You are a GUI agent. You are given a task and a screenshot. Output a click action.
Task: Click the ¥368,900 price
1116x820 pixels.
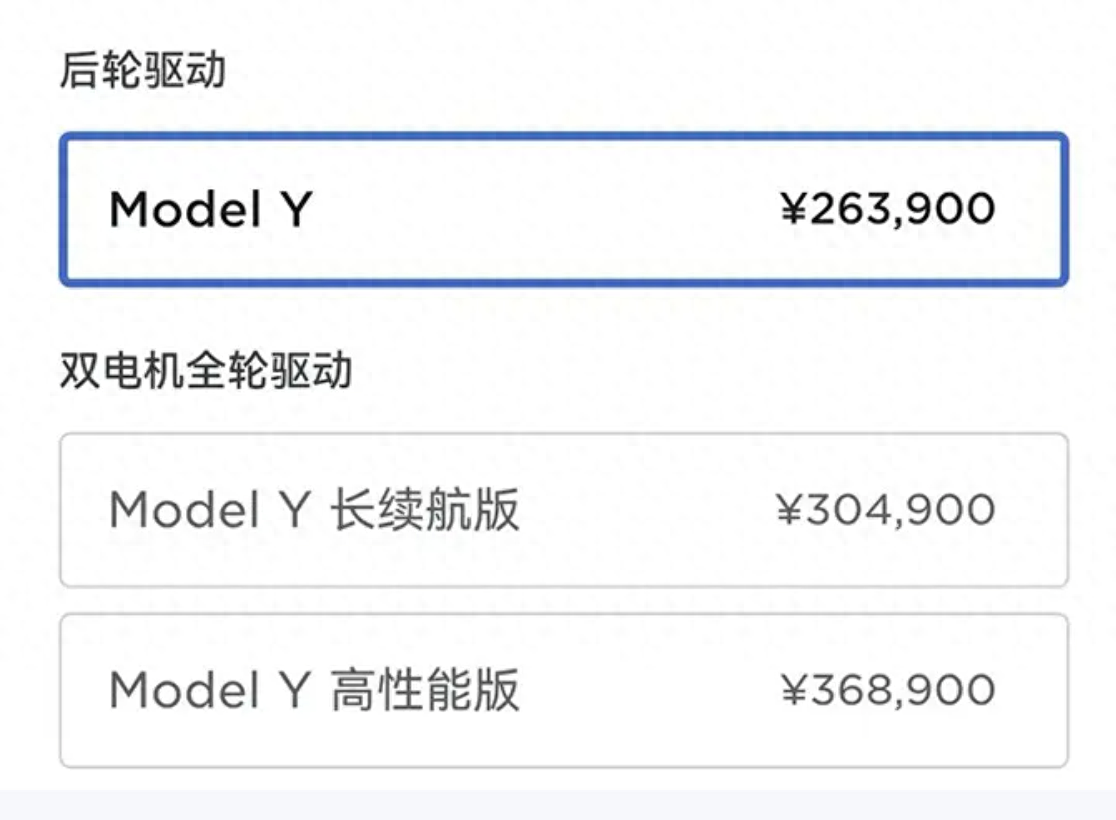pyautogui.click(x=888, y=690)
